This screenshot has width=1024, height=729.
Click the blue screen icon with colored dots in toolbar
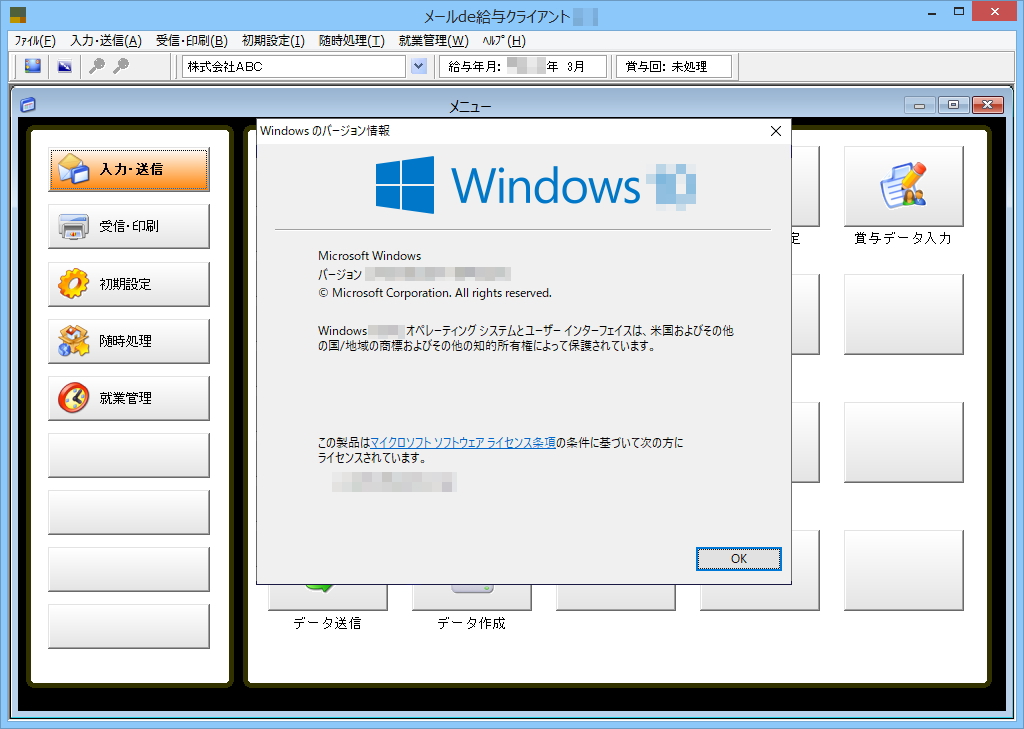pyautogui.click(x=33, y=66)
